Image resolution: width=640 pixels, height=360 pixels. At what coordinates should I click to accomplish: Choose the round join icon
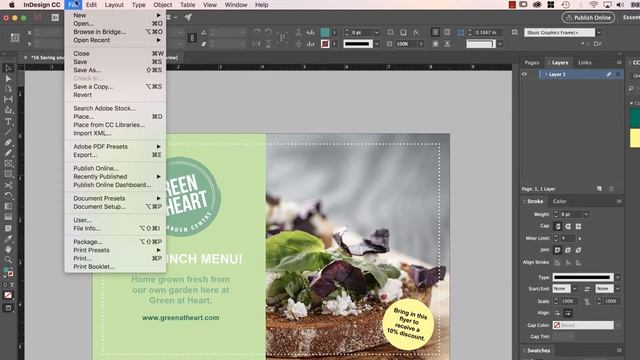click(568, 250)
